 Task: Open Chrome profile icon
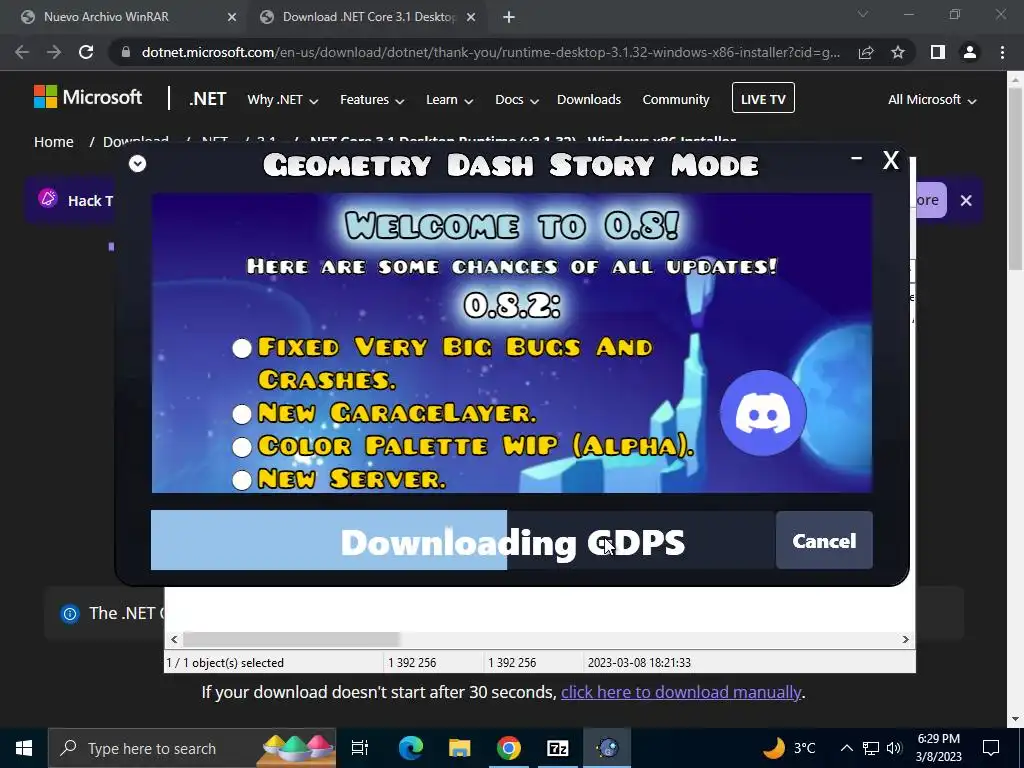click(970, 52)
